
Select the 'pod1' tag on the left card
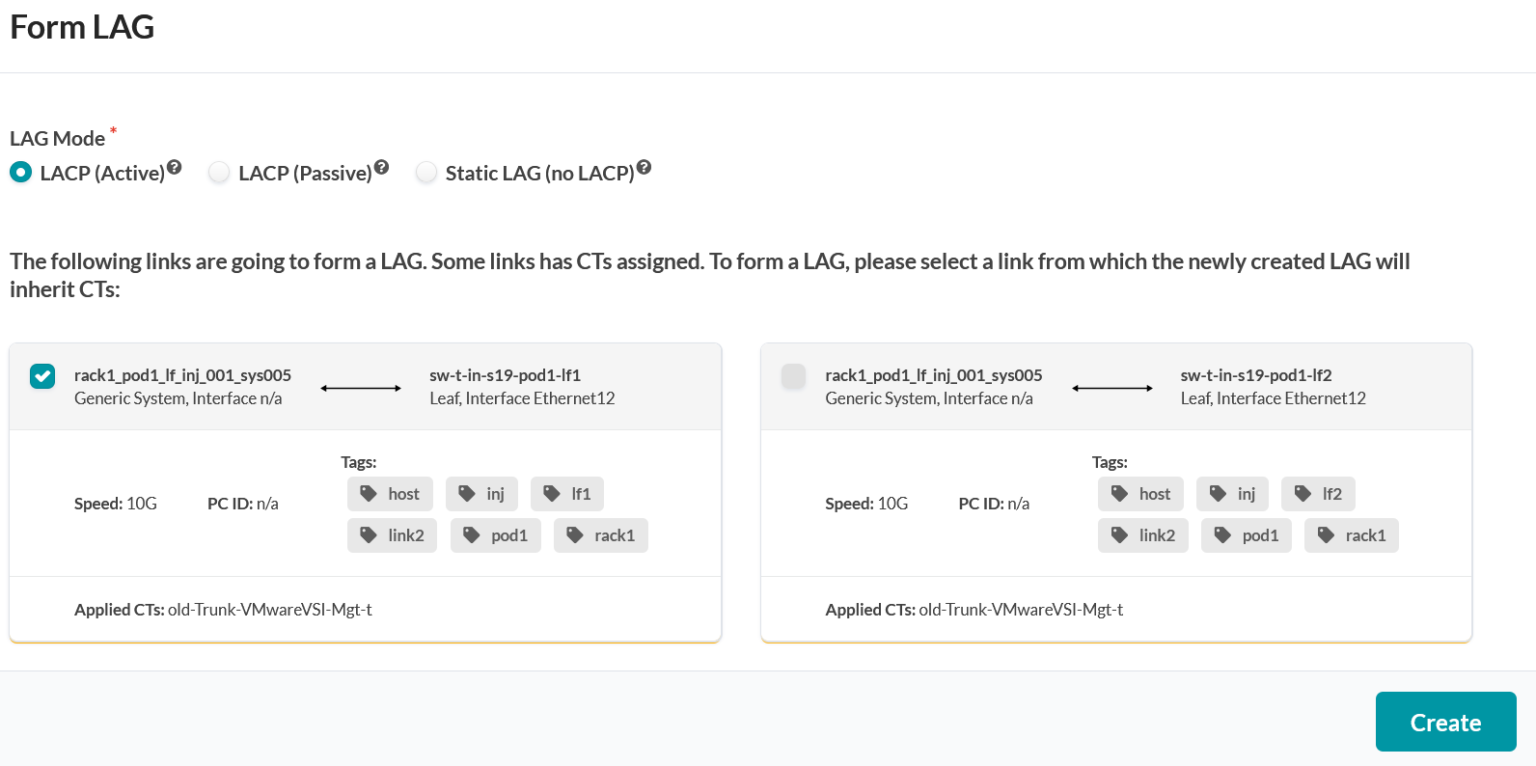495,535
